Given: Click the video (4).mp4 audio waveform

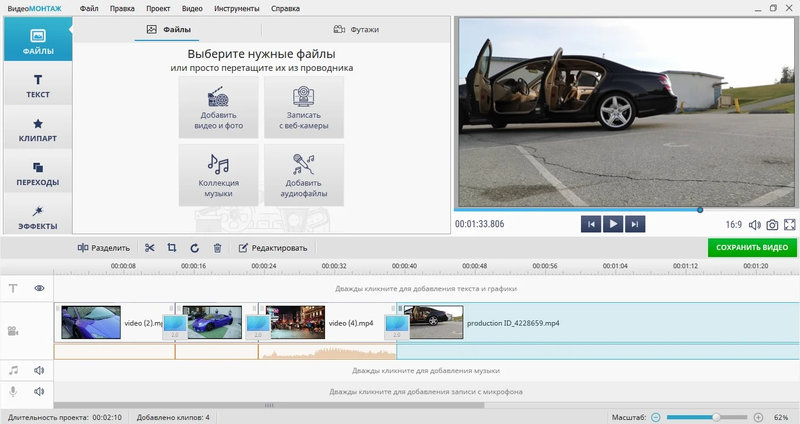Looking at the screenshot, I should [x=327, y=352].
